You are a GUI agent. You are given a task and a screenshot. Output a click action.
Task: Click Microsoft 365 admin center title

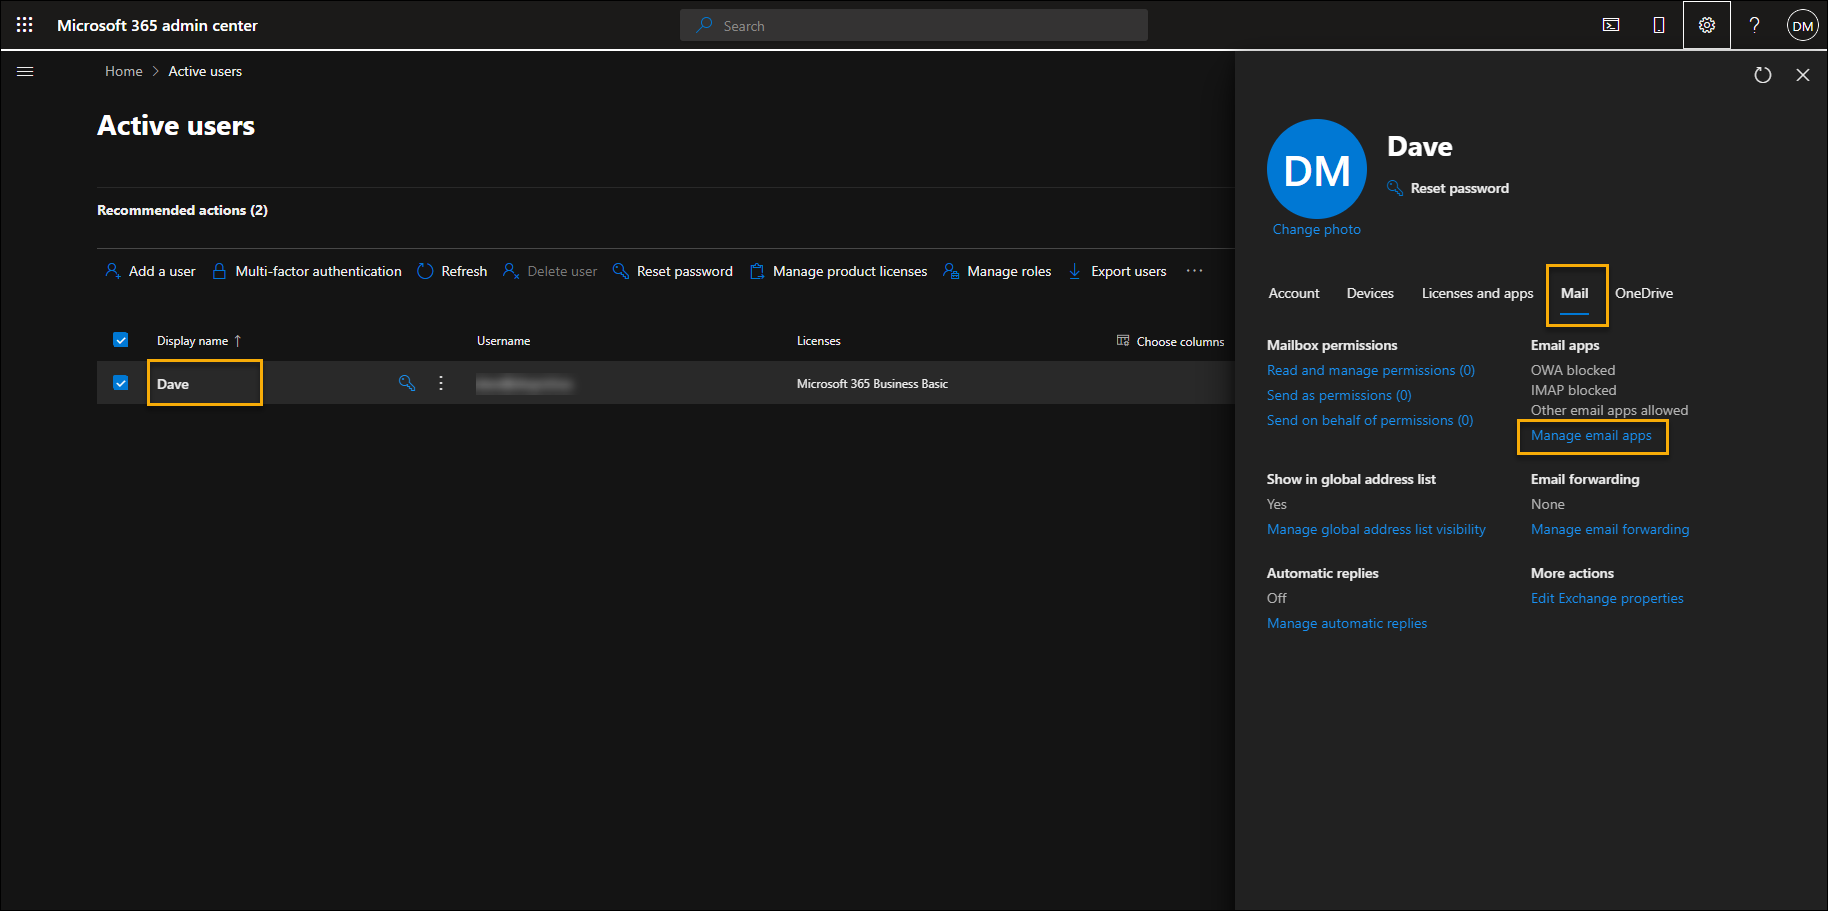[x=157, y=25]
